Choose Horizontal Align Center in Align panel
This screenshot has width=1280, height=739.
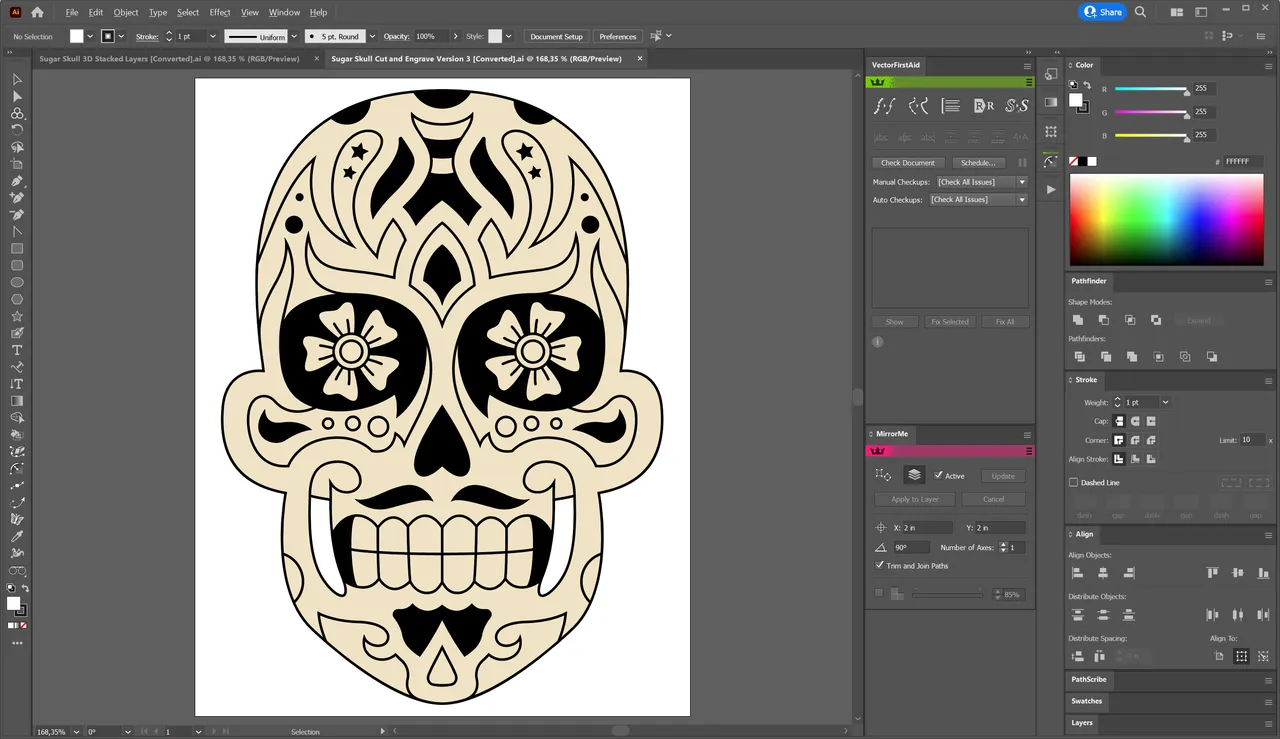[x=1103, y=573]
